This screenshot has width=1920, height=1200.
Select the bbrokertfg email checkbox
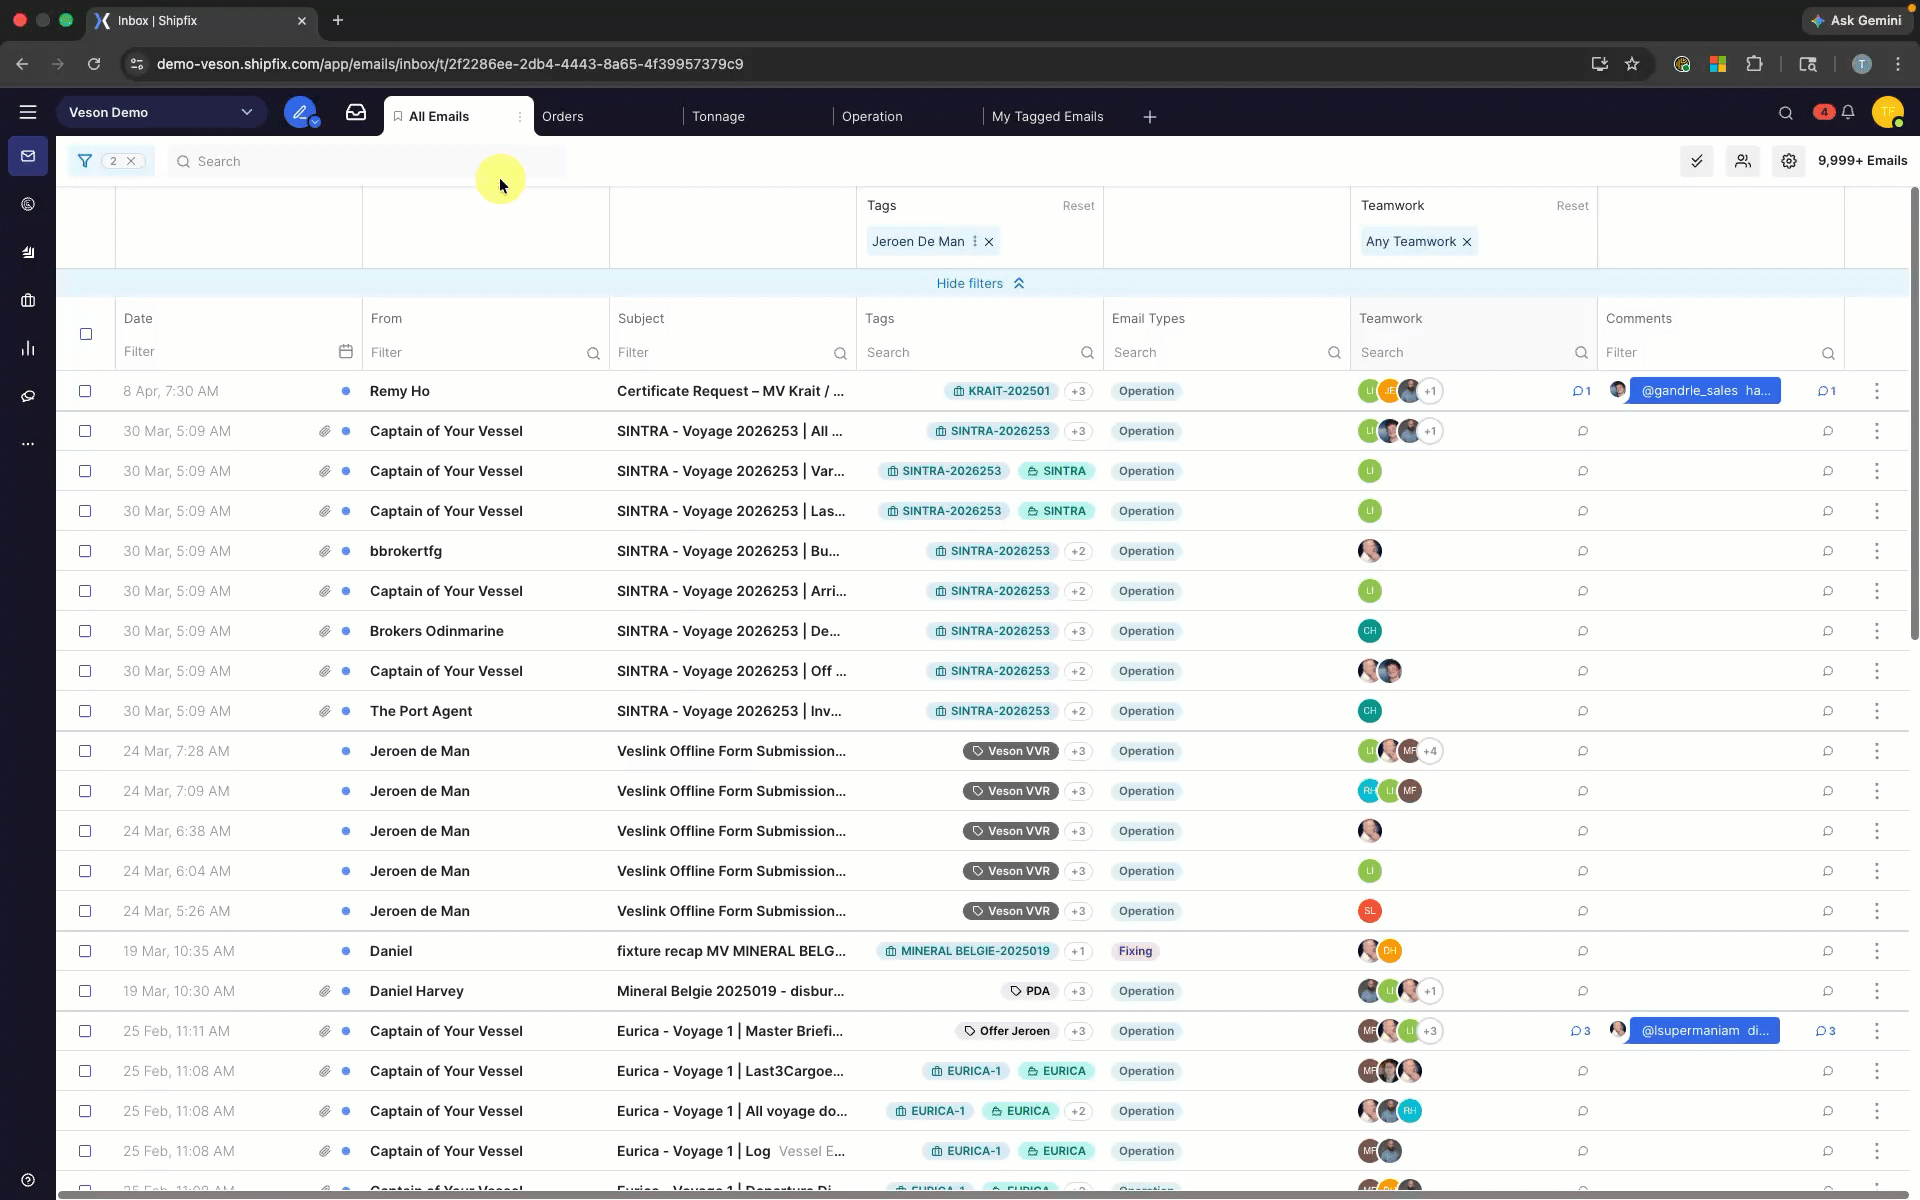point(85,551)
